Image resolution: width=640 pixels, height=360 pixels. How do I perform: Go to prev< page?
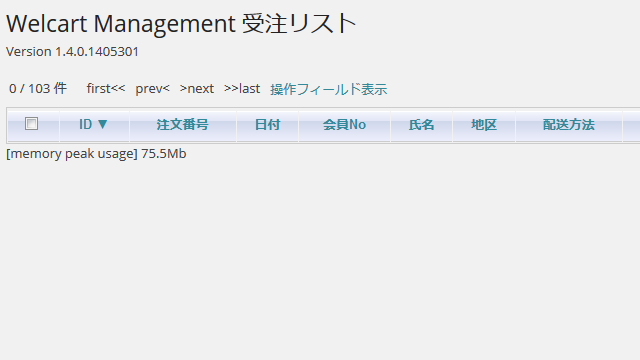click(x=152, y=89)
